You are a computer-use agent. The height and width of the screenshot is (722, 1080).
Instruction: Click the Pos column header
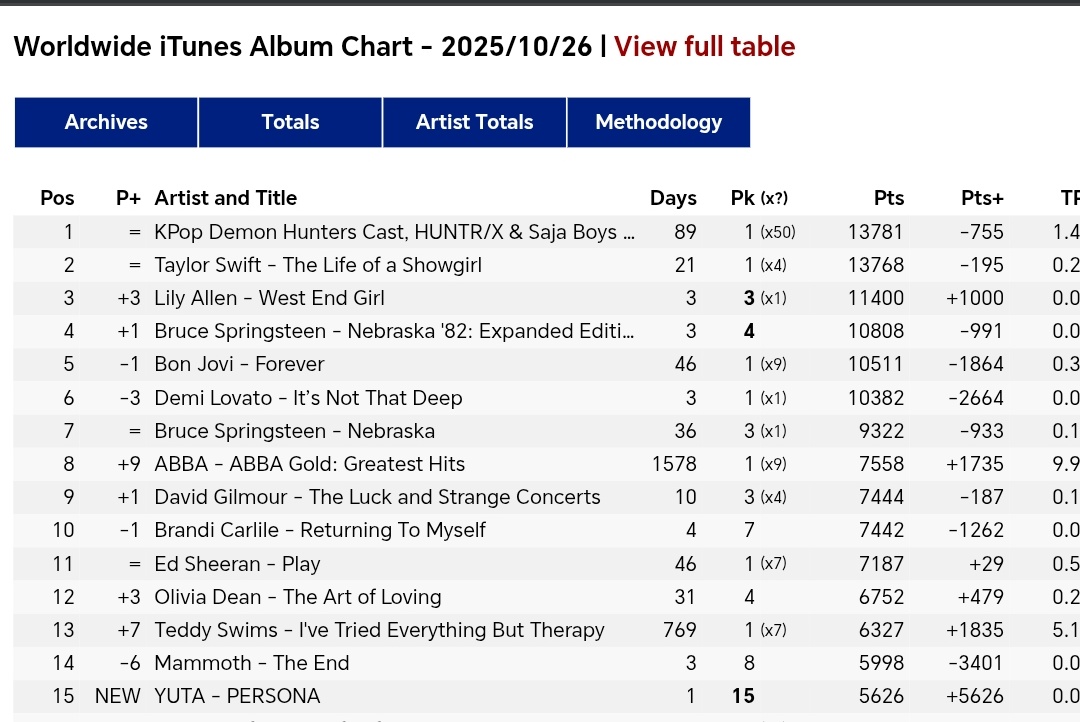pos(57,198)
